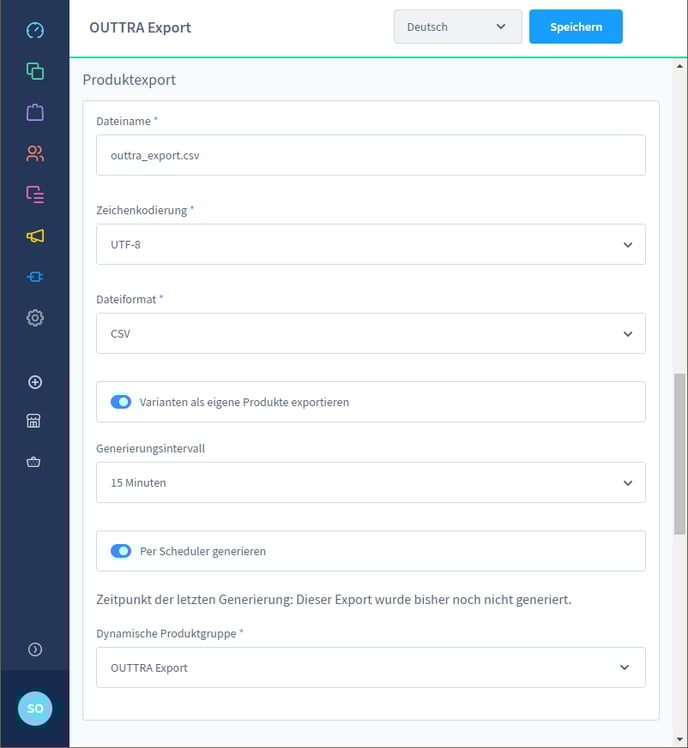Click the Zeitpunkt der letzten Generierung text
Image resolution: width=688 pixels, height=748 pixels.
point(334,600)
